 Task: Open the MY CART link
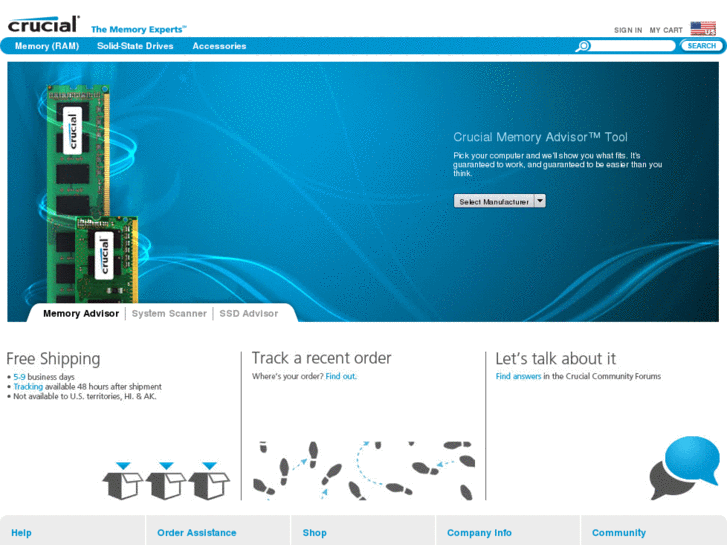tap(666, 30)
